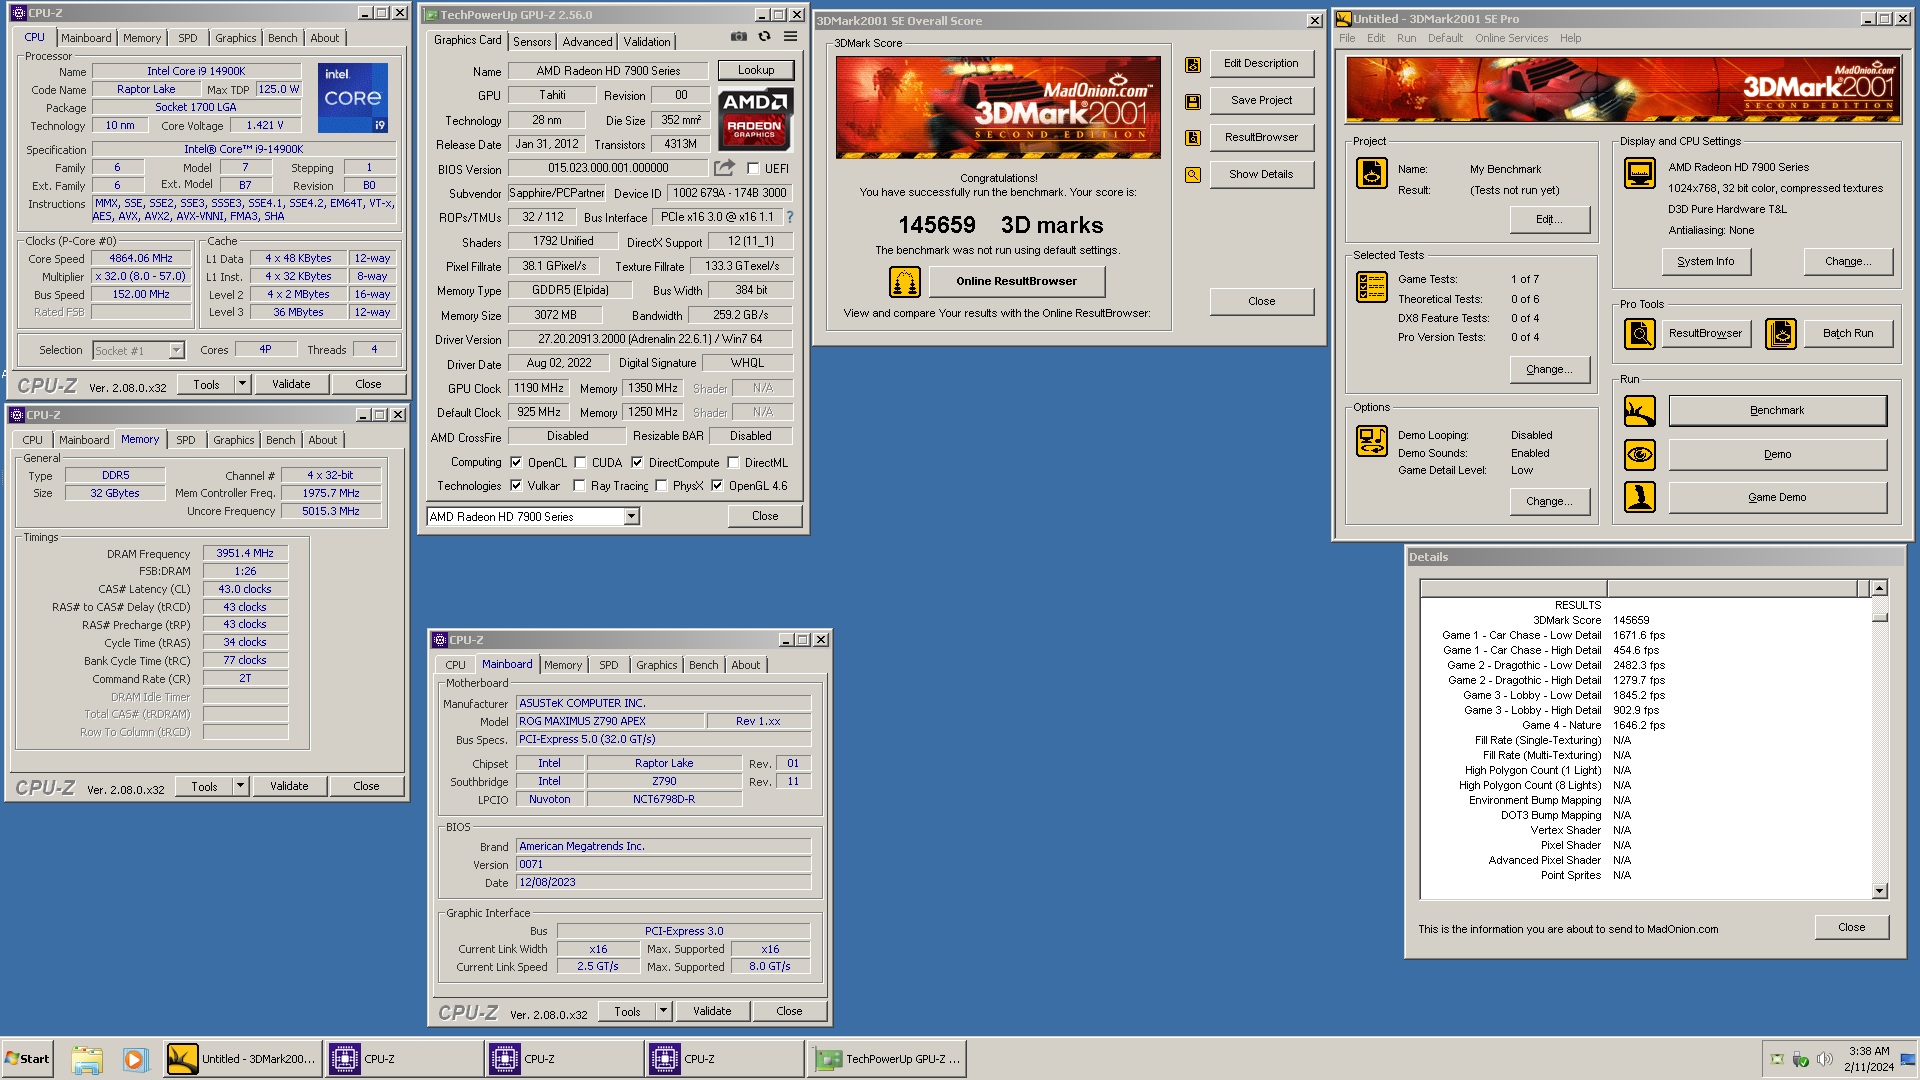Toggle UEFI checkbox in GPU-Z

pyautogui.click(x=753, y=169)
